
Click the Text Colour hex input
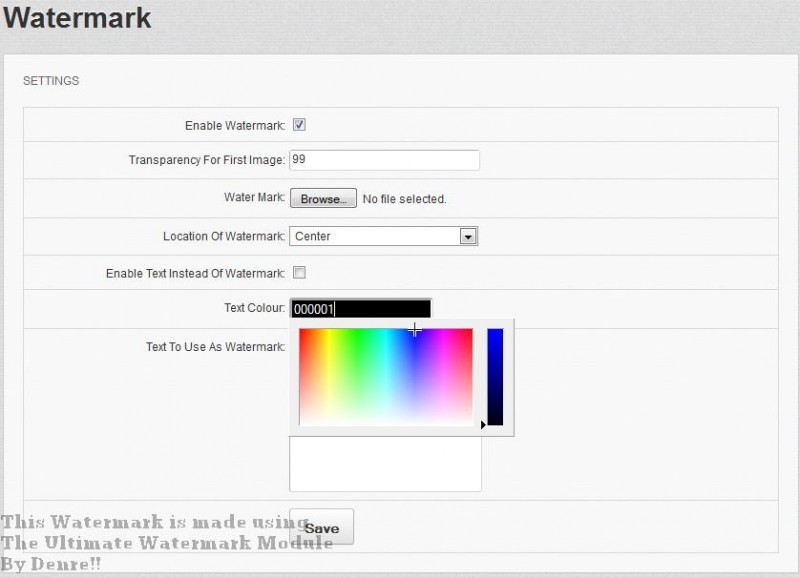tap(361, 309)
